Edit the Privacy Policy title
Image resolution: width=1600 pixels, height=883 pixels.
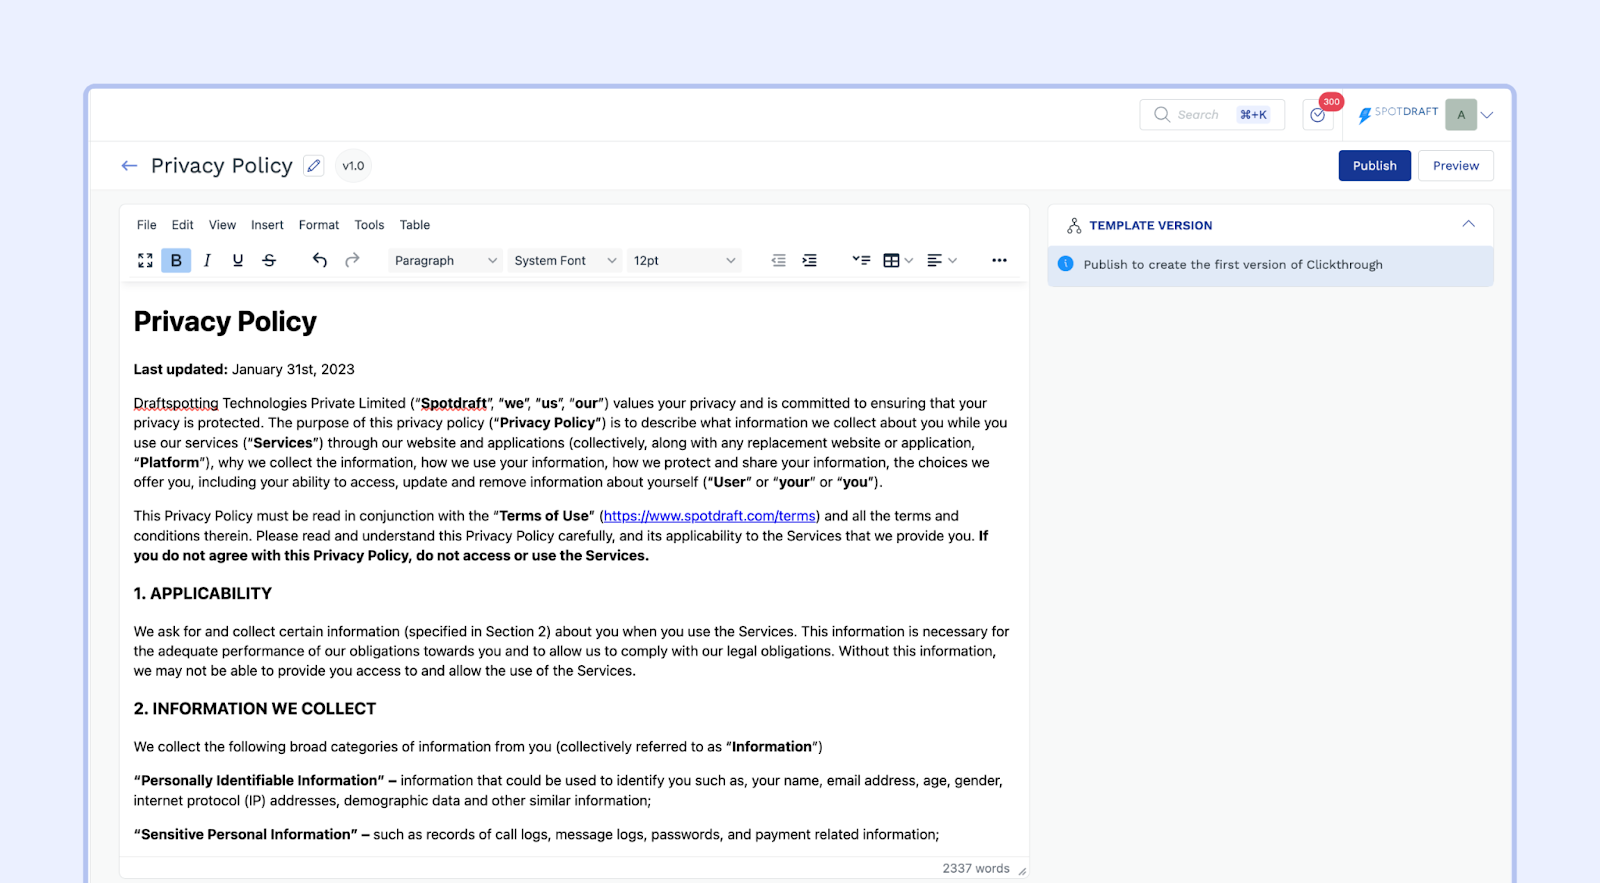314,166
